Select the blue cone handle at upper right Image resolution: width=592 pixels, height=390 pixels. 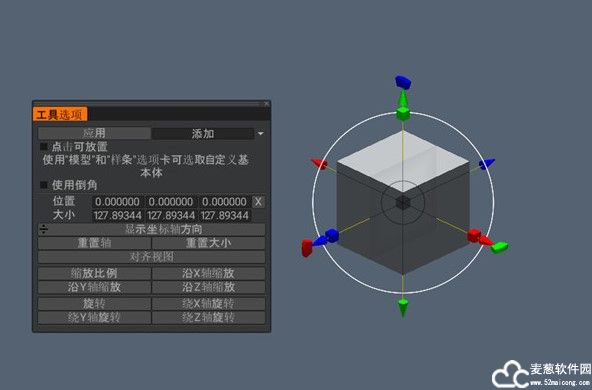click(487, 163)
